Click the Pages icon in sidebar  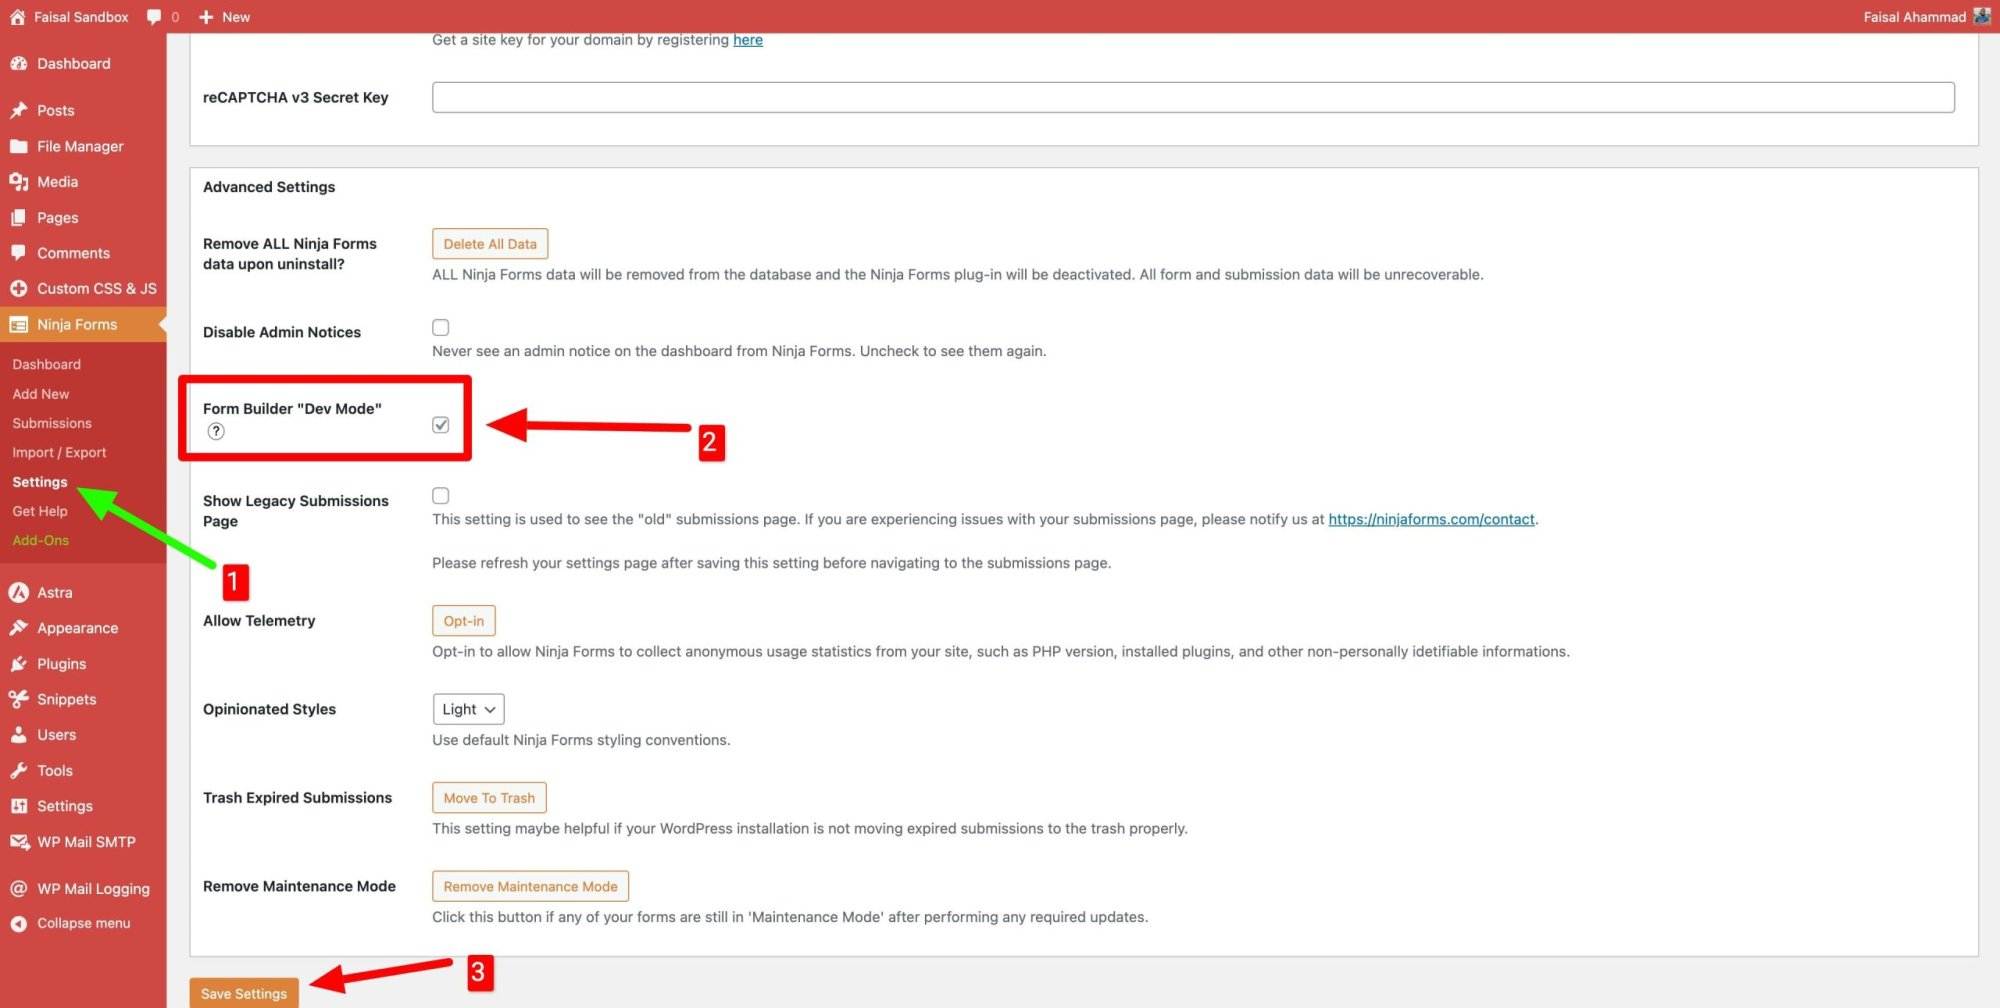coord(18,217)
